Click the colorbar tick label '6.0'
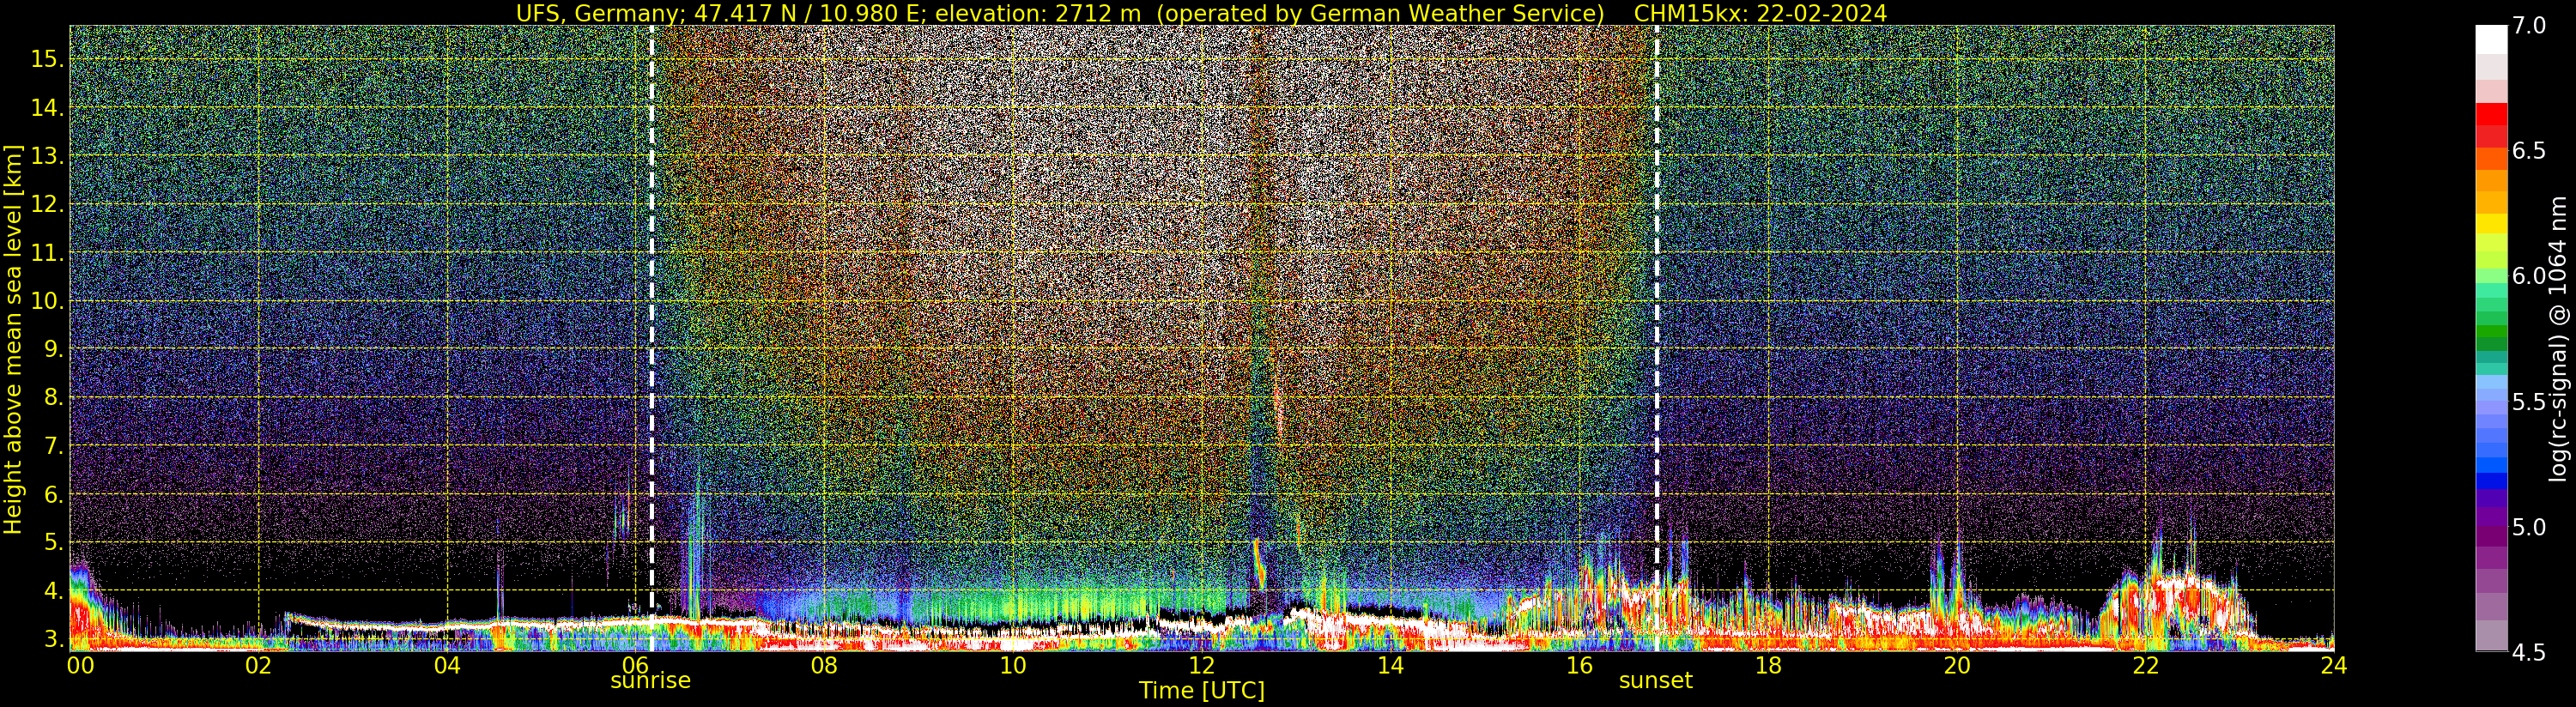Screen dimensions: 2576x707 [2529, 276]
